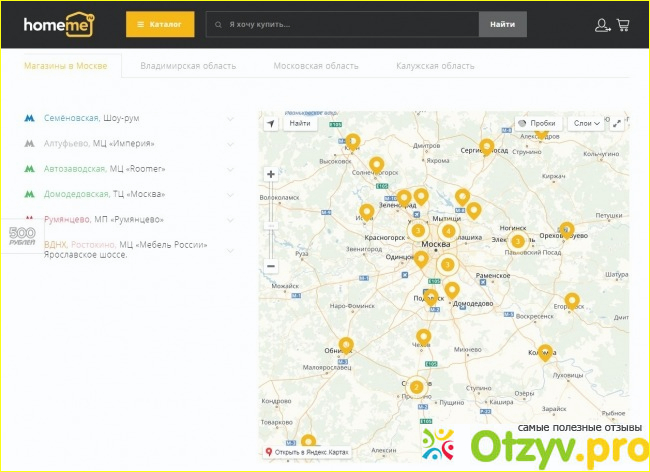Click the store pin near Егорьевск
Viewport: 650px width, 472px height.
tap(572, 300)
